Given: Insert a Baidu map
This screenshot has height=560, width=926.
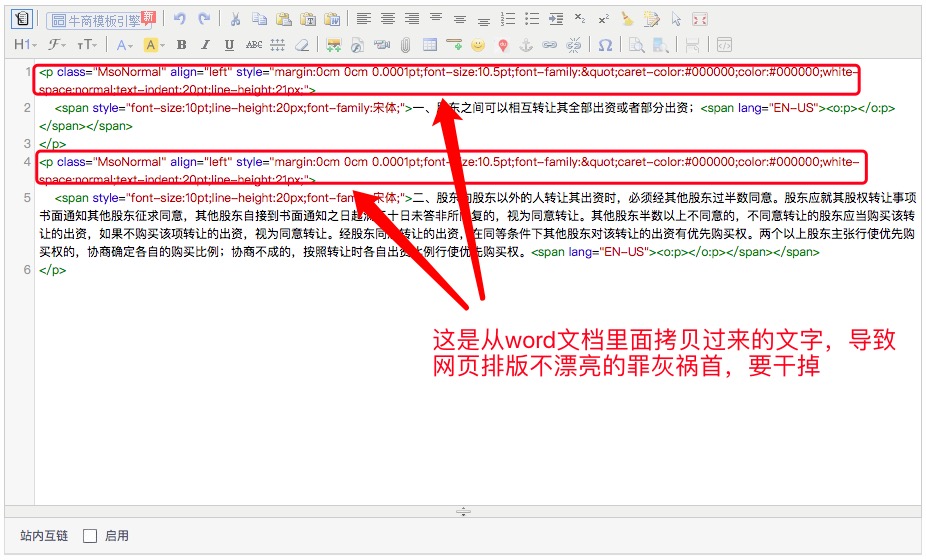Looking at the screenshot, I should [x=503, y=45].
